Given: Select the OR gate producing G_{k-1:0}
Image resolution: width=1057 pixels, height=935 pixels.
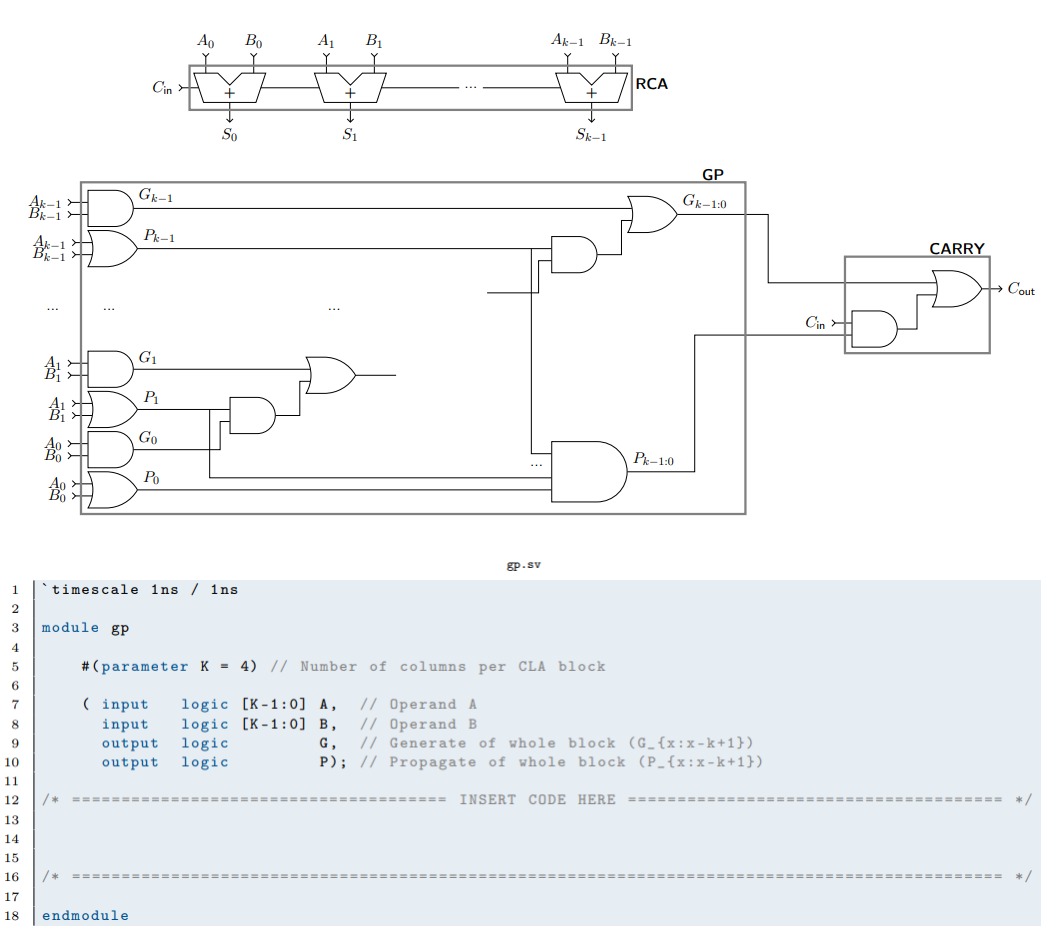Looking at the screenshot, I should (x=650, y=213).
